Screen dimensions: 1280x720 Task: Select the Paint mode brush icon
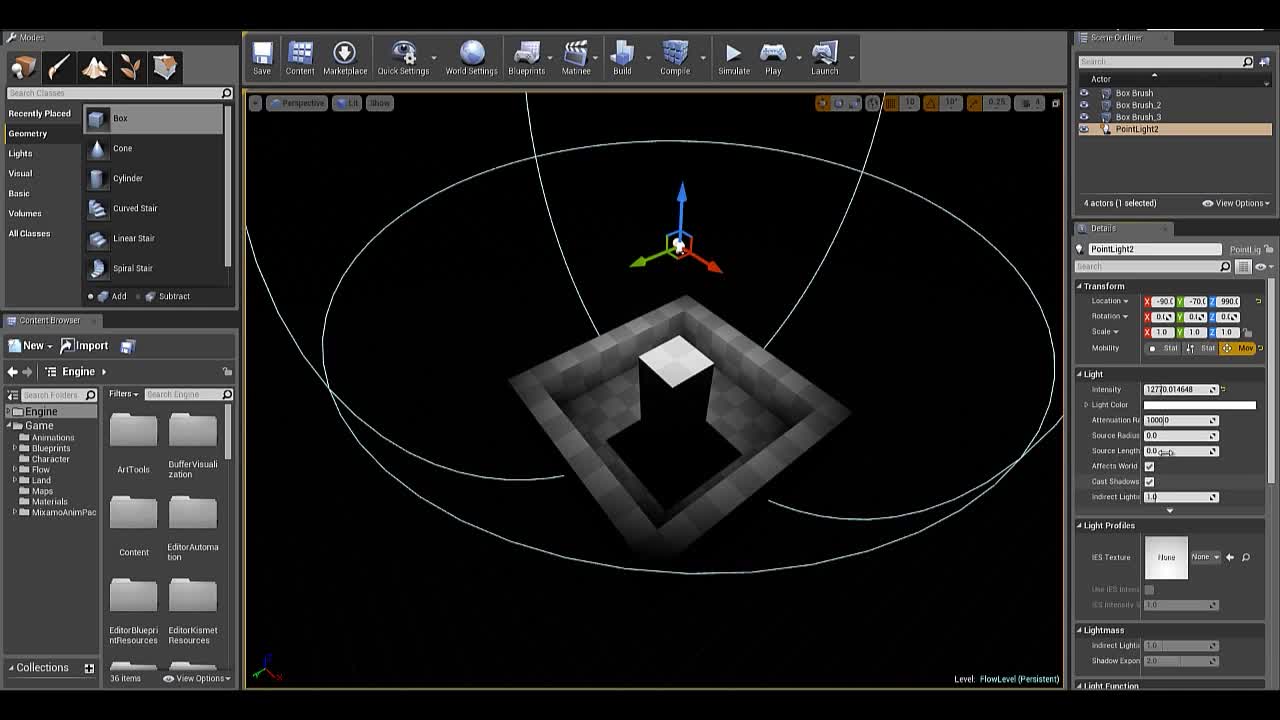[58, 67]
